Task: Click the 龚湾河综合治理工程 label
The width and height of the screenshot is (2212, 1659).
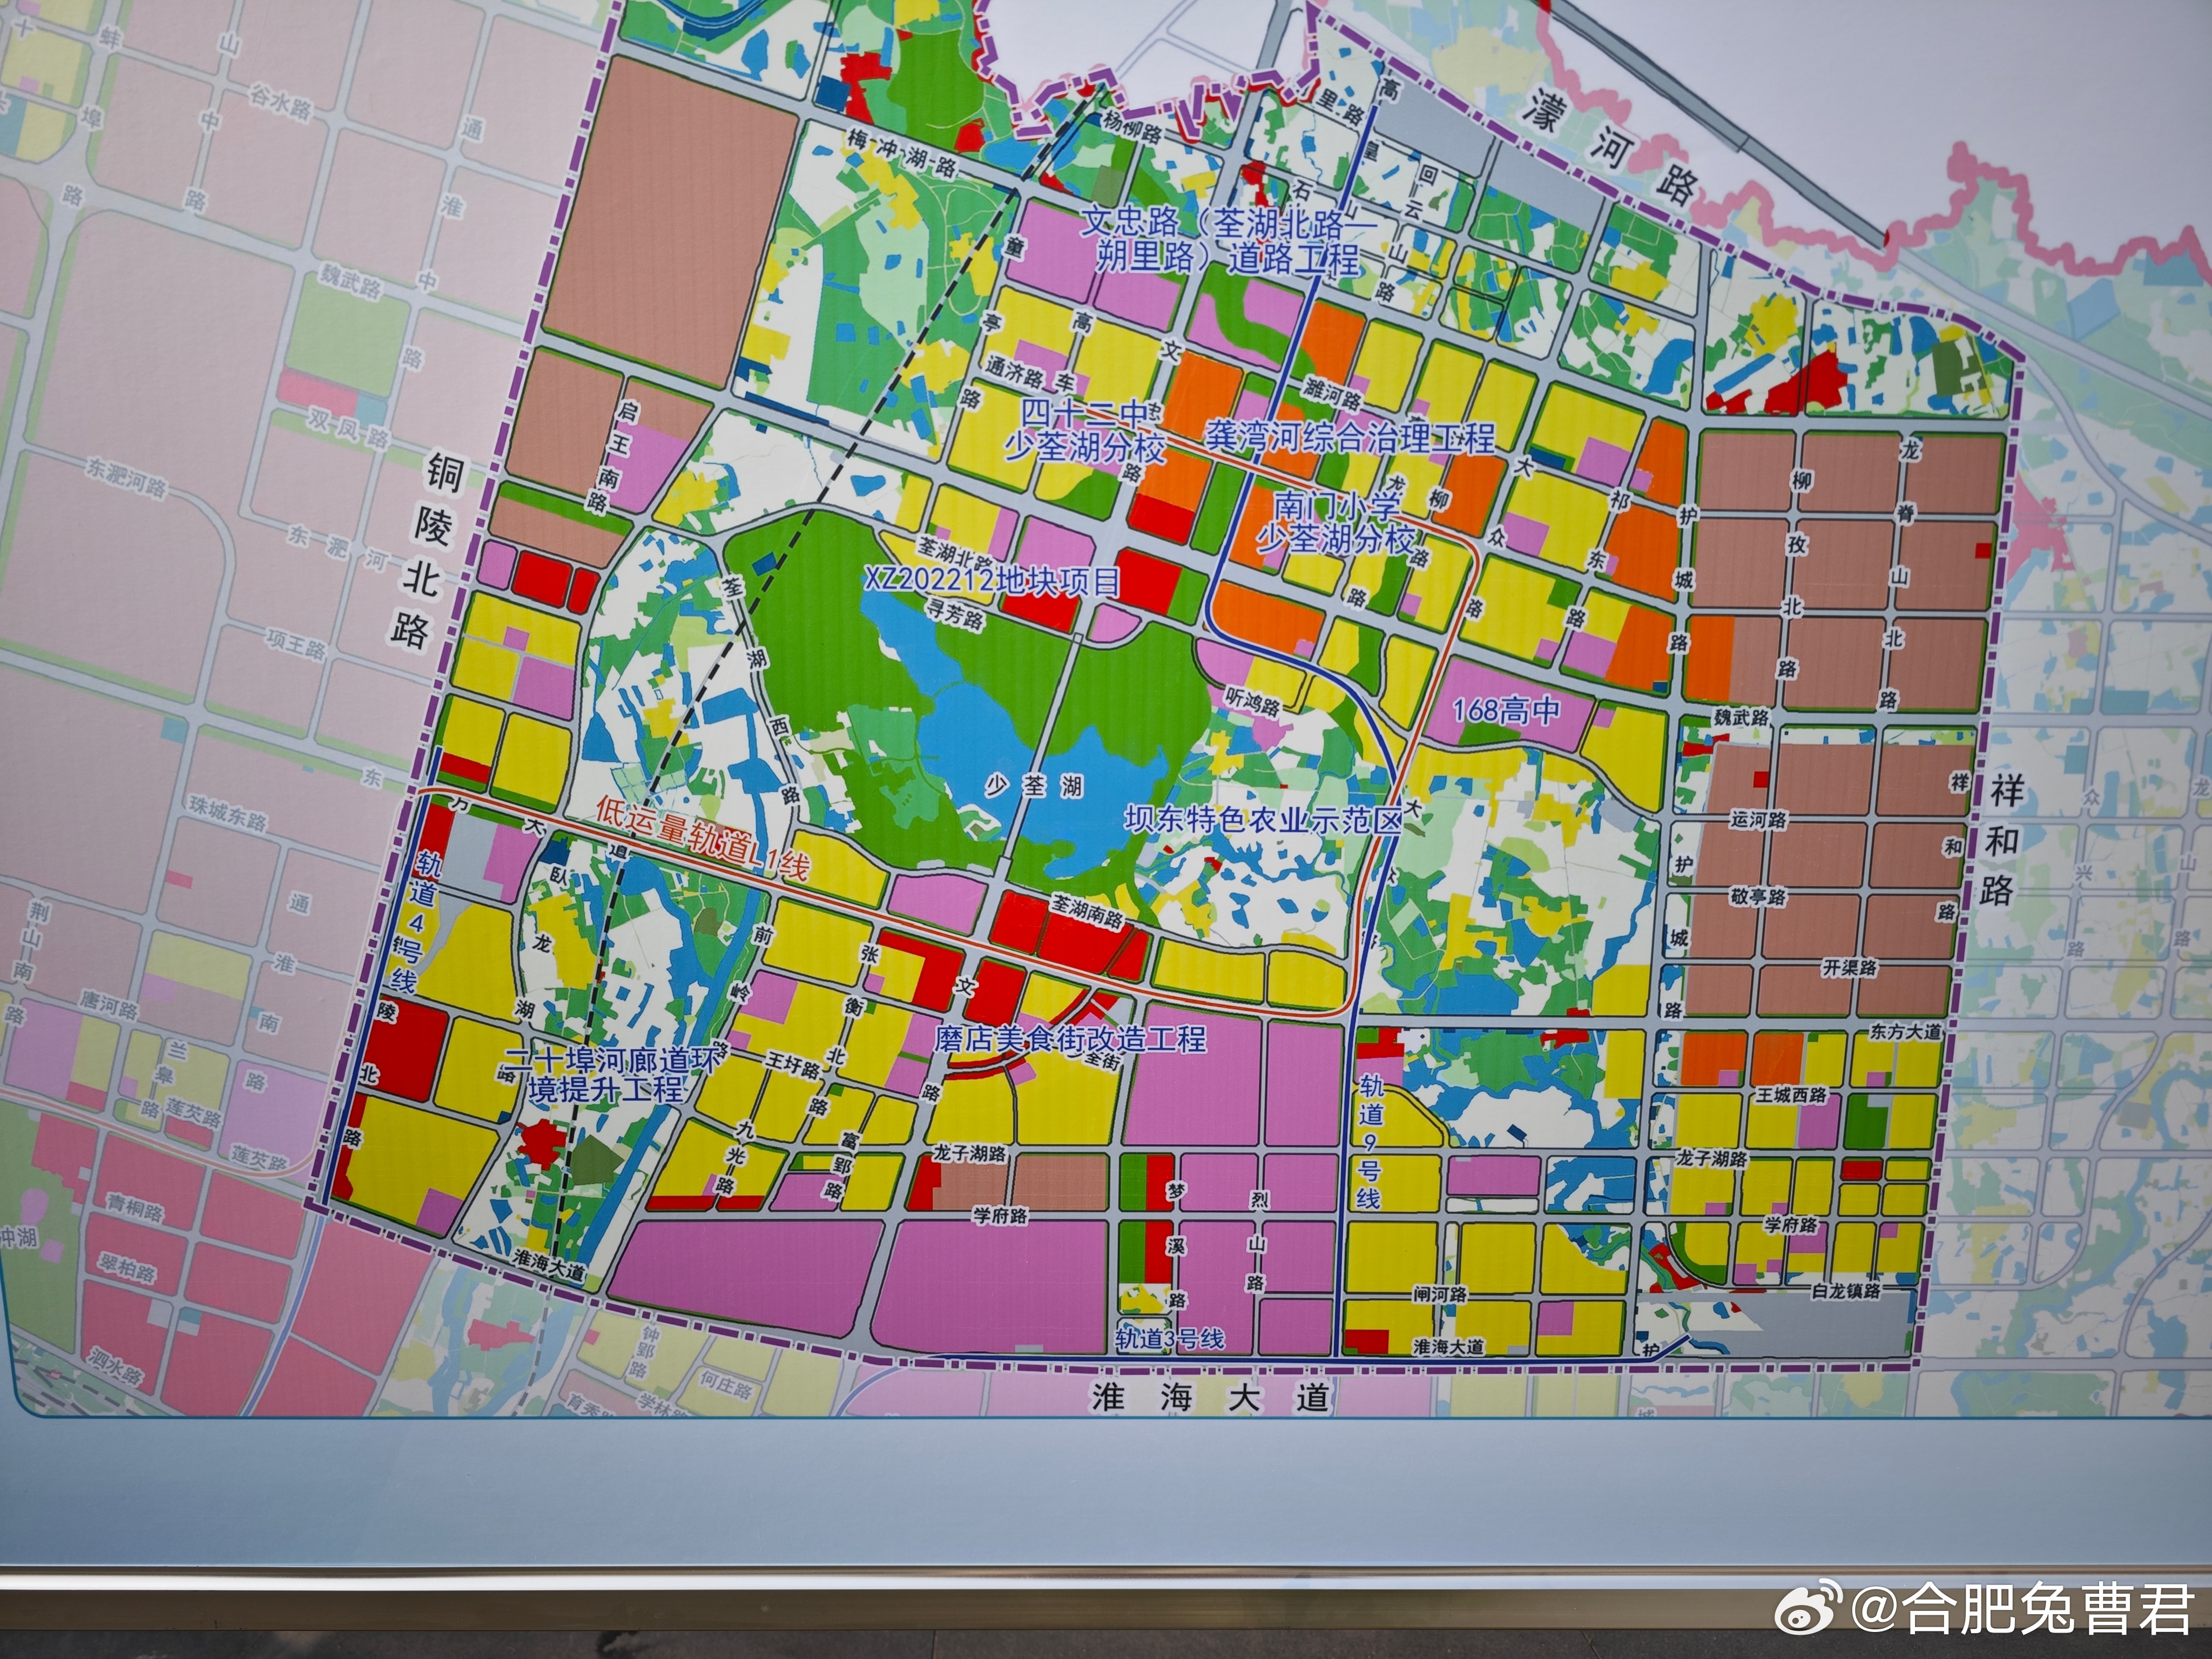Action: coord(1350,437)
